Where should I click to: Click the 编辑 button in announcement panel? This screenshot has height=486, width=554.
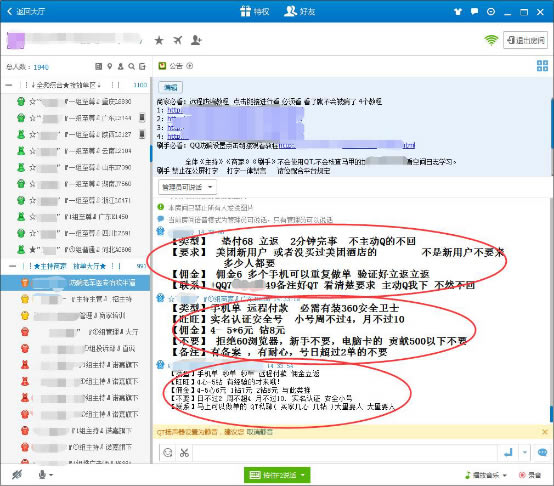(x=171, y=87)
